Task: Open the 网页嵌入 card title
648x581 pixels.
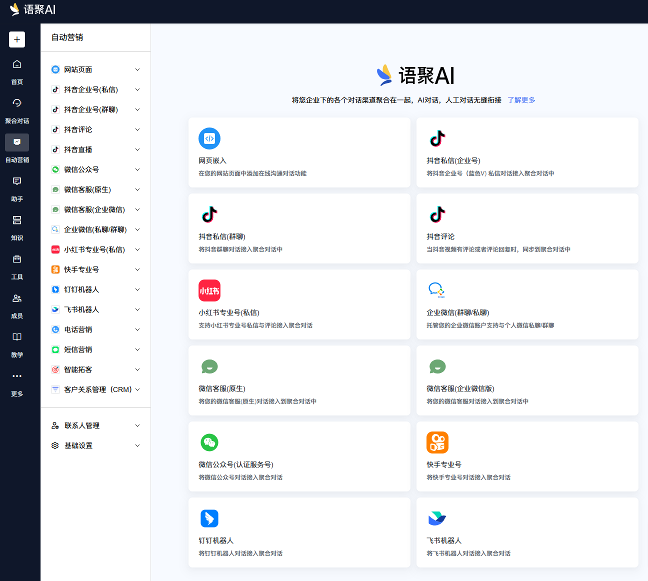Action: pos(212,160)
